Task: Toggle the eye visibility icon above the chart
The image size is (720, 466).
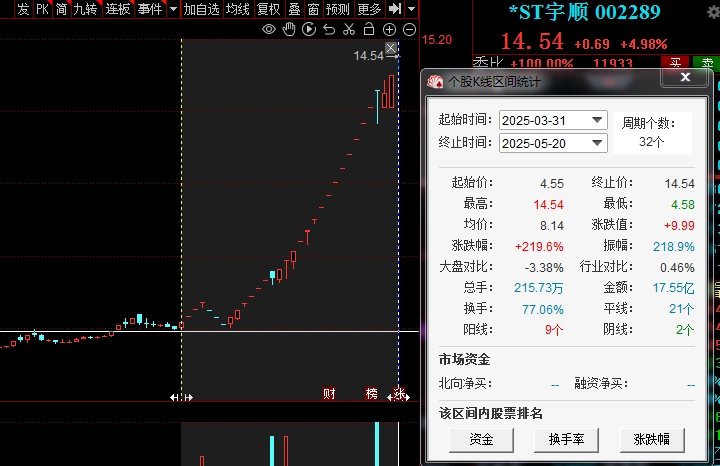Action: [x=269, y=30]
